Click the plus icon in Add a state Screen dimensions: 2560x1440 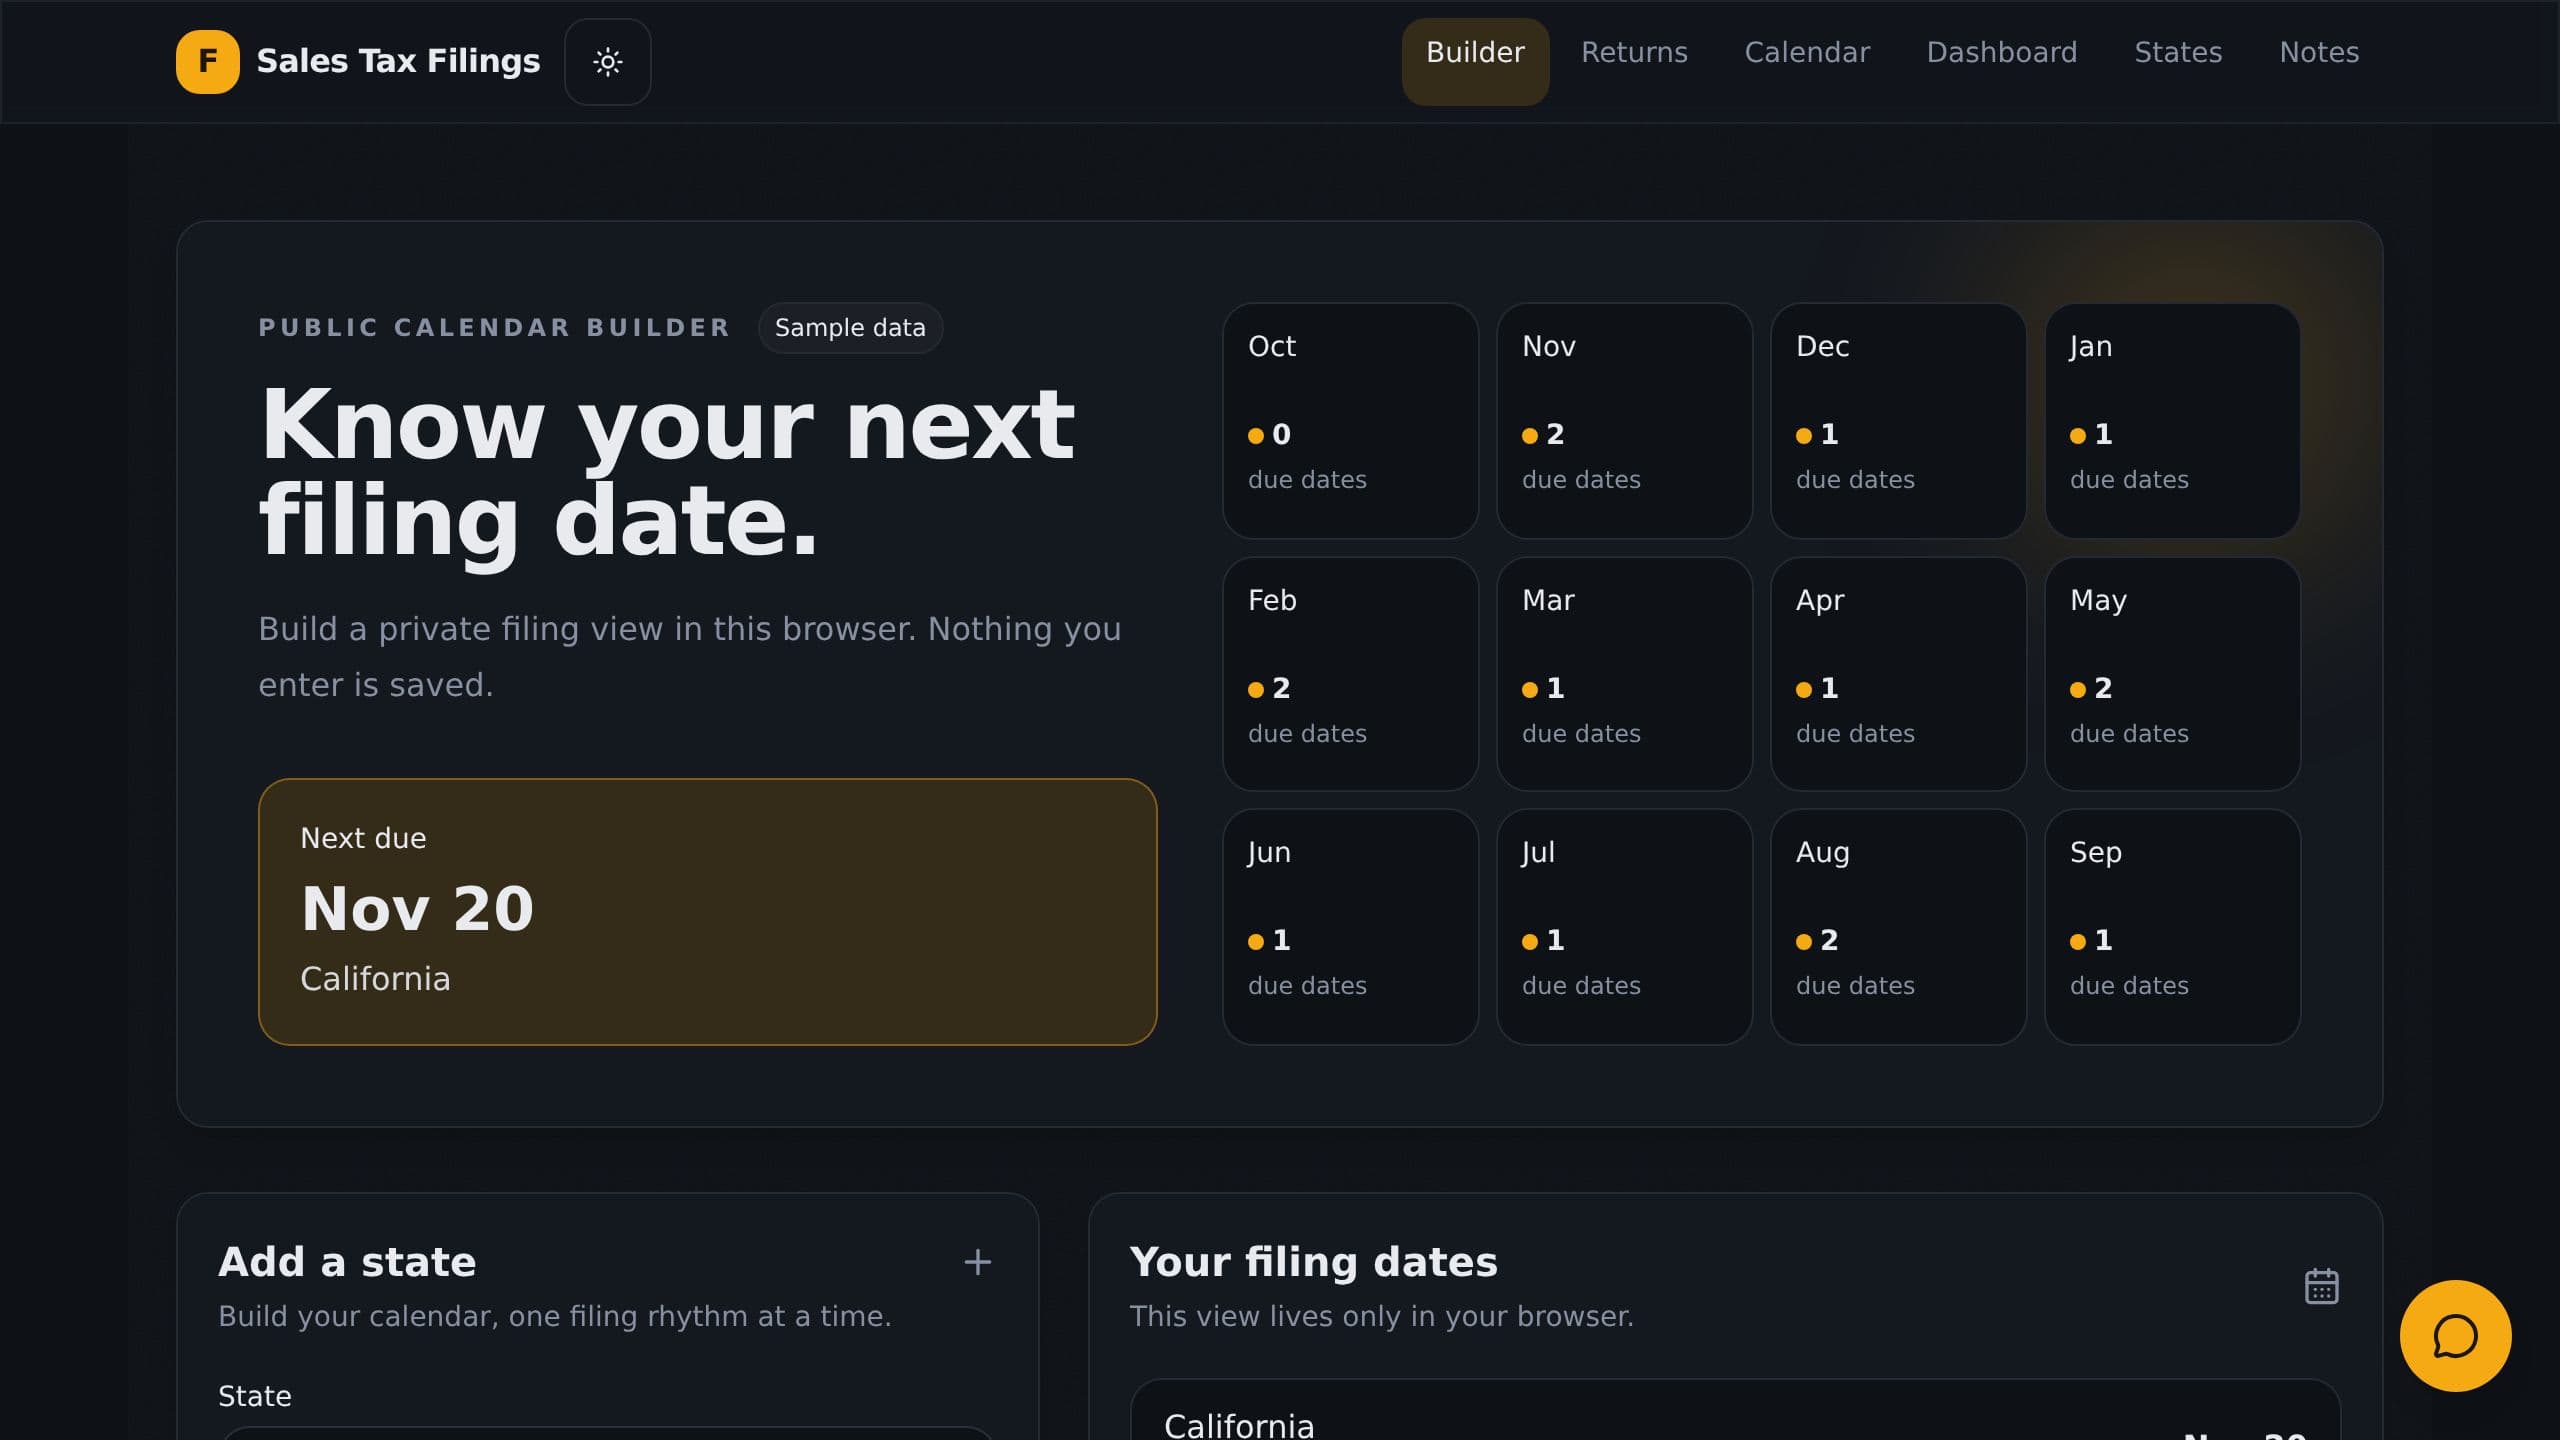pyautogui.click(x=977, y=1262)
